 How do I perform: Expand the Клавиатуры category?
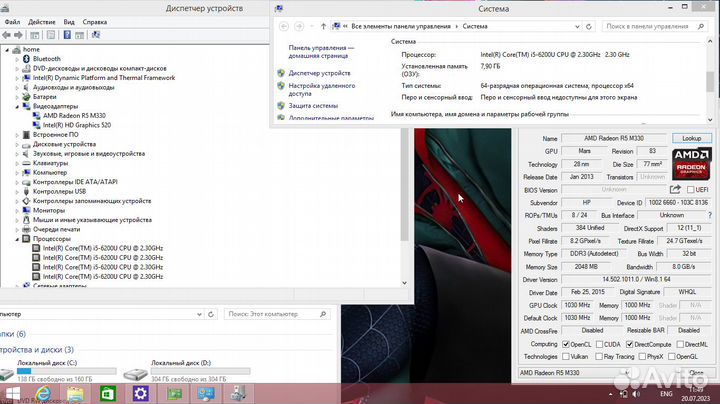coord(17,163)
